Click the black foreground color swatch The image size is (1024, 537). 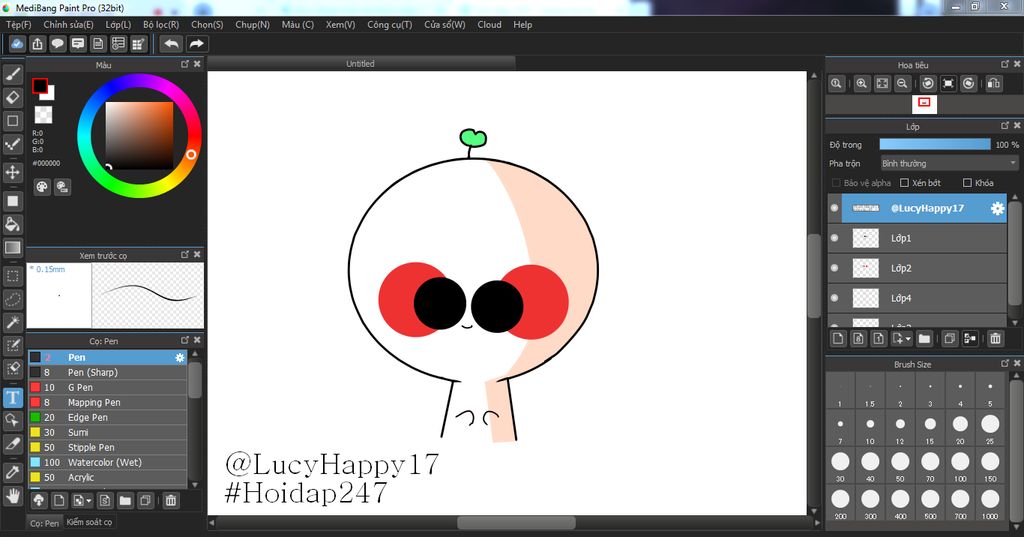(x=40, y=86)
